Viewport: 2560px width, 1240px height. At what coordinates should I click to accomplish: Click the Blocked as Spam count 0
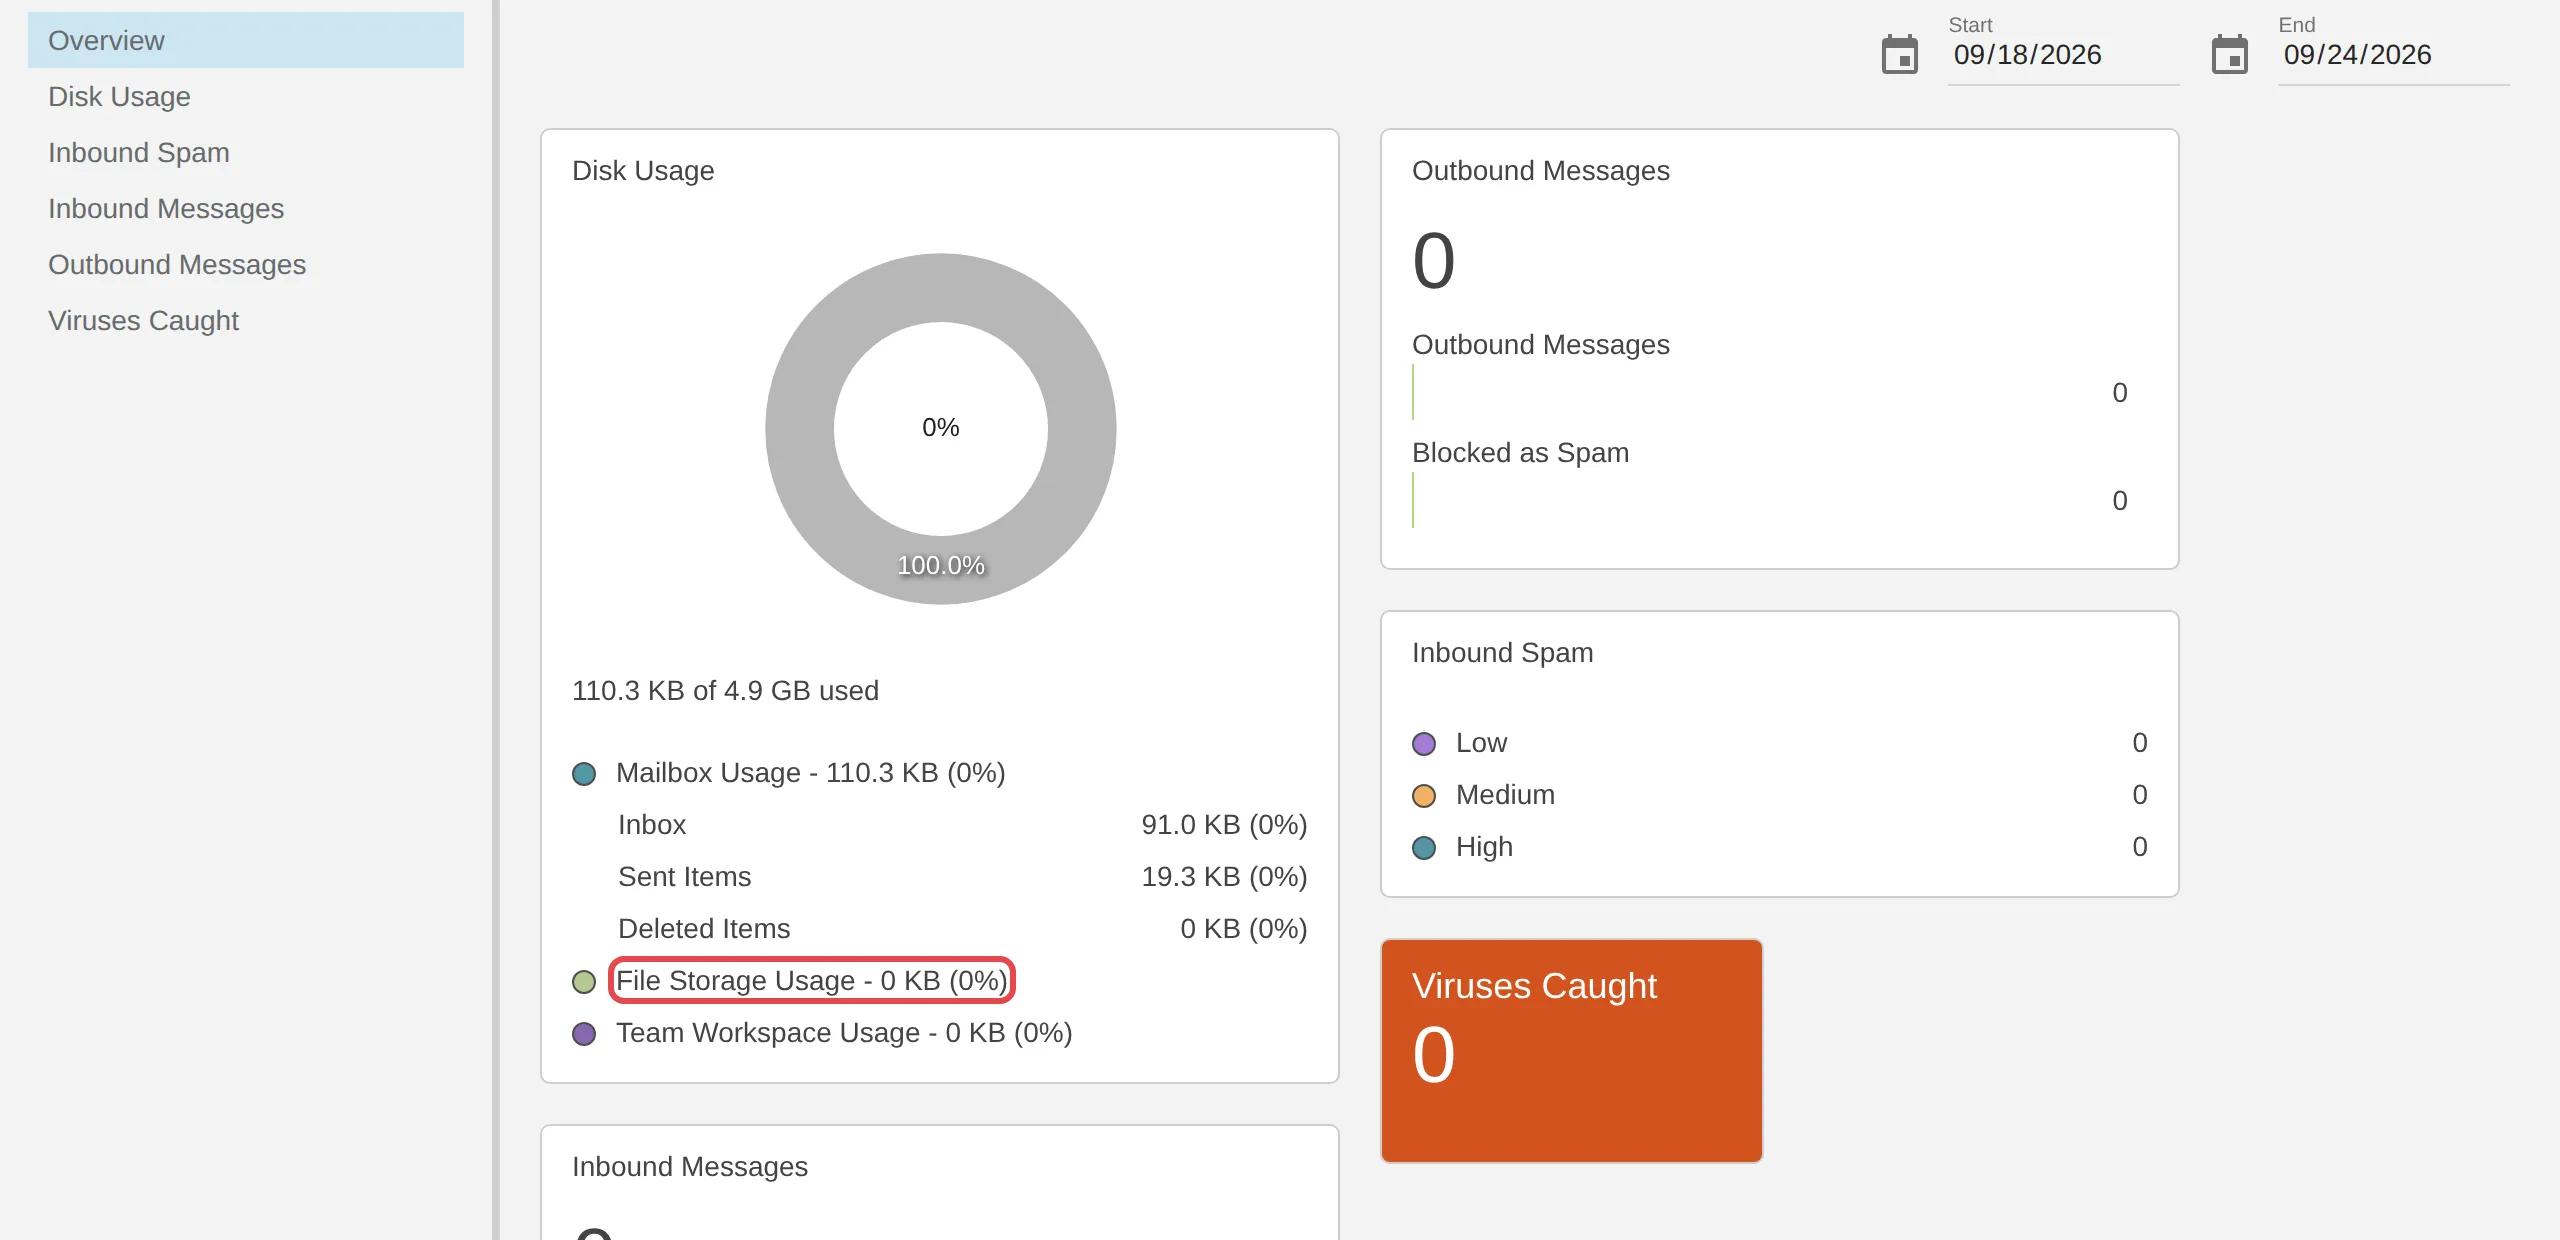(2119, 501)
